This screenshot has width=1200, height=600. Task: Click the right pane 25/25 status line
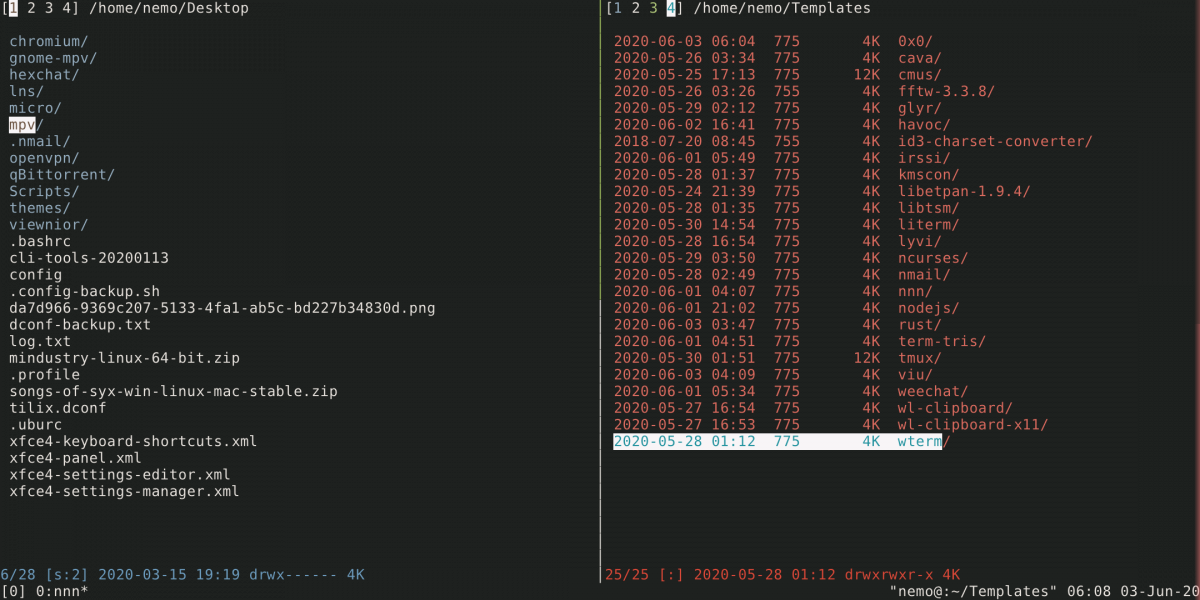click(x=782, y=574)
